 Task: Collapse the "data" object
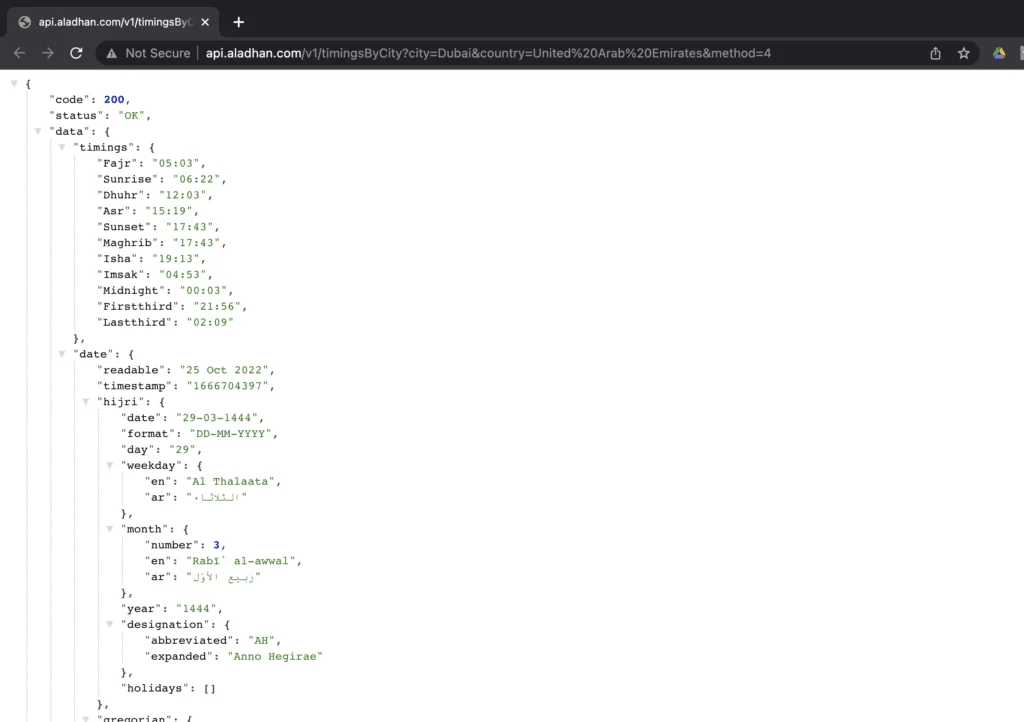38,131
